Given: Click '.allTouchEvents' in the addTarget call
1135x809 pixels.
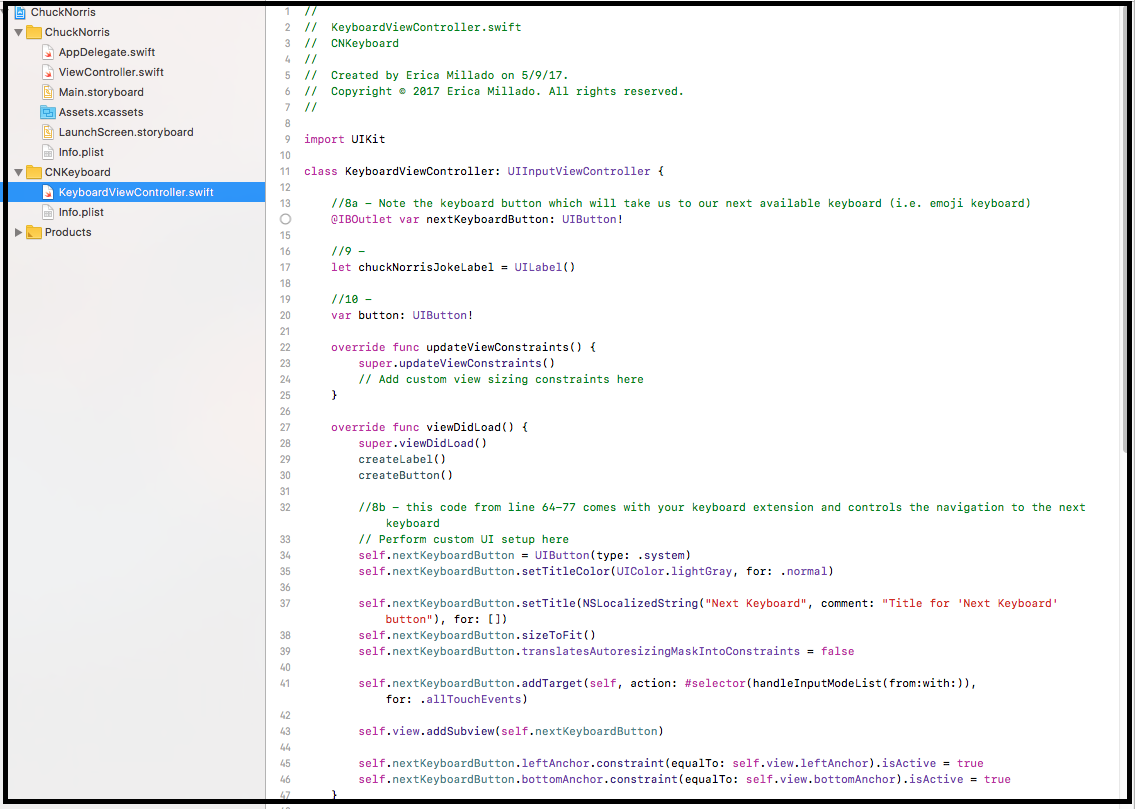Looking at the screenshot, I should click(470, 699).
